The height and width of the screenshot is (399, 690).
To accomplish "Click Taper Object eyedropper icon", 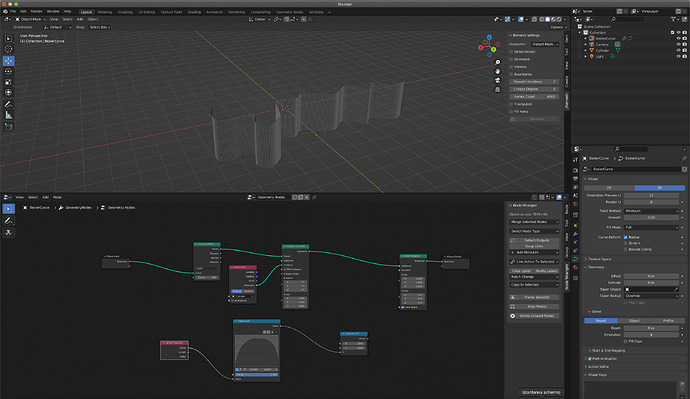I will [x=676, y=289].
